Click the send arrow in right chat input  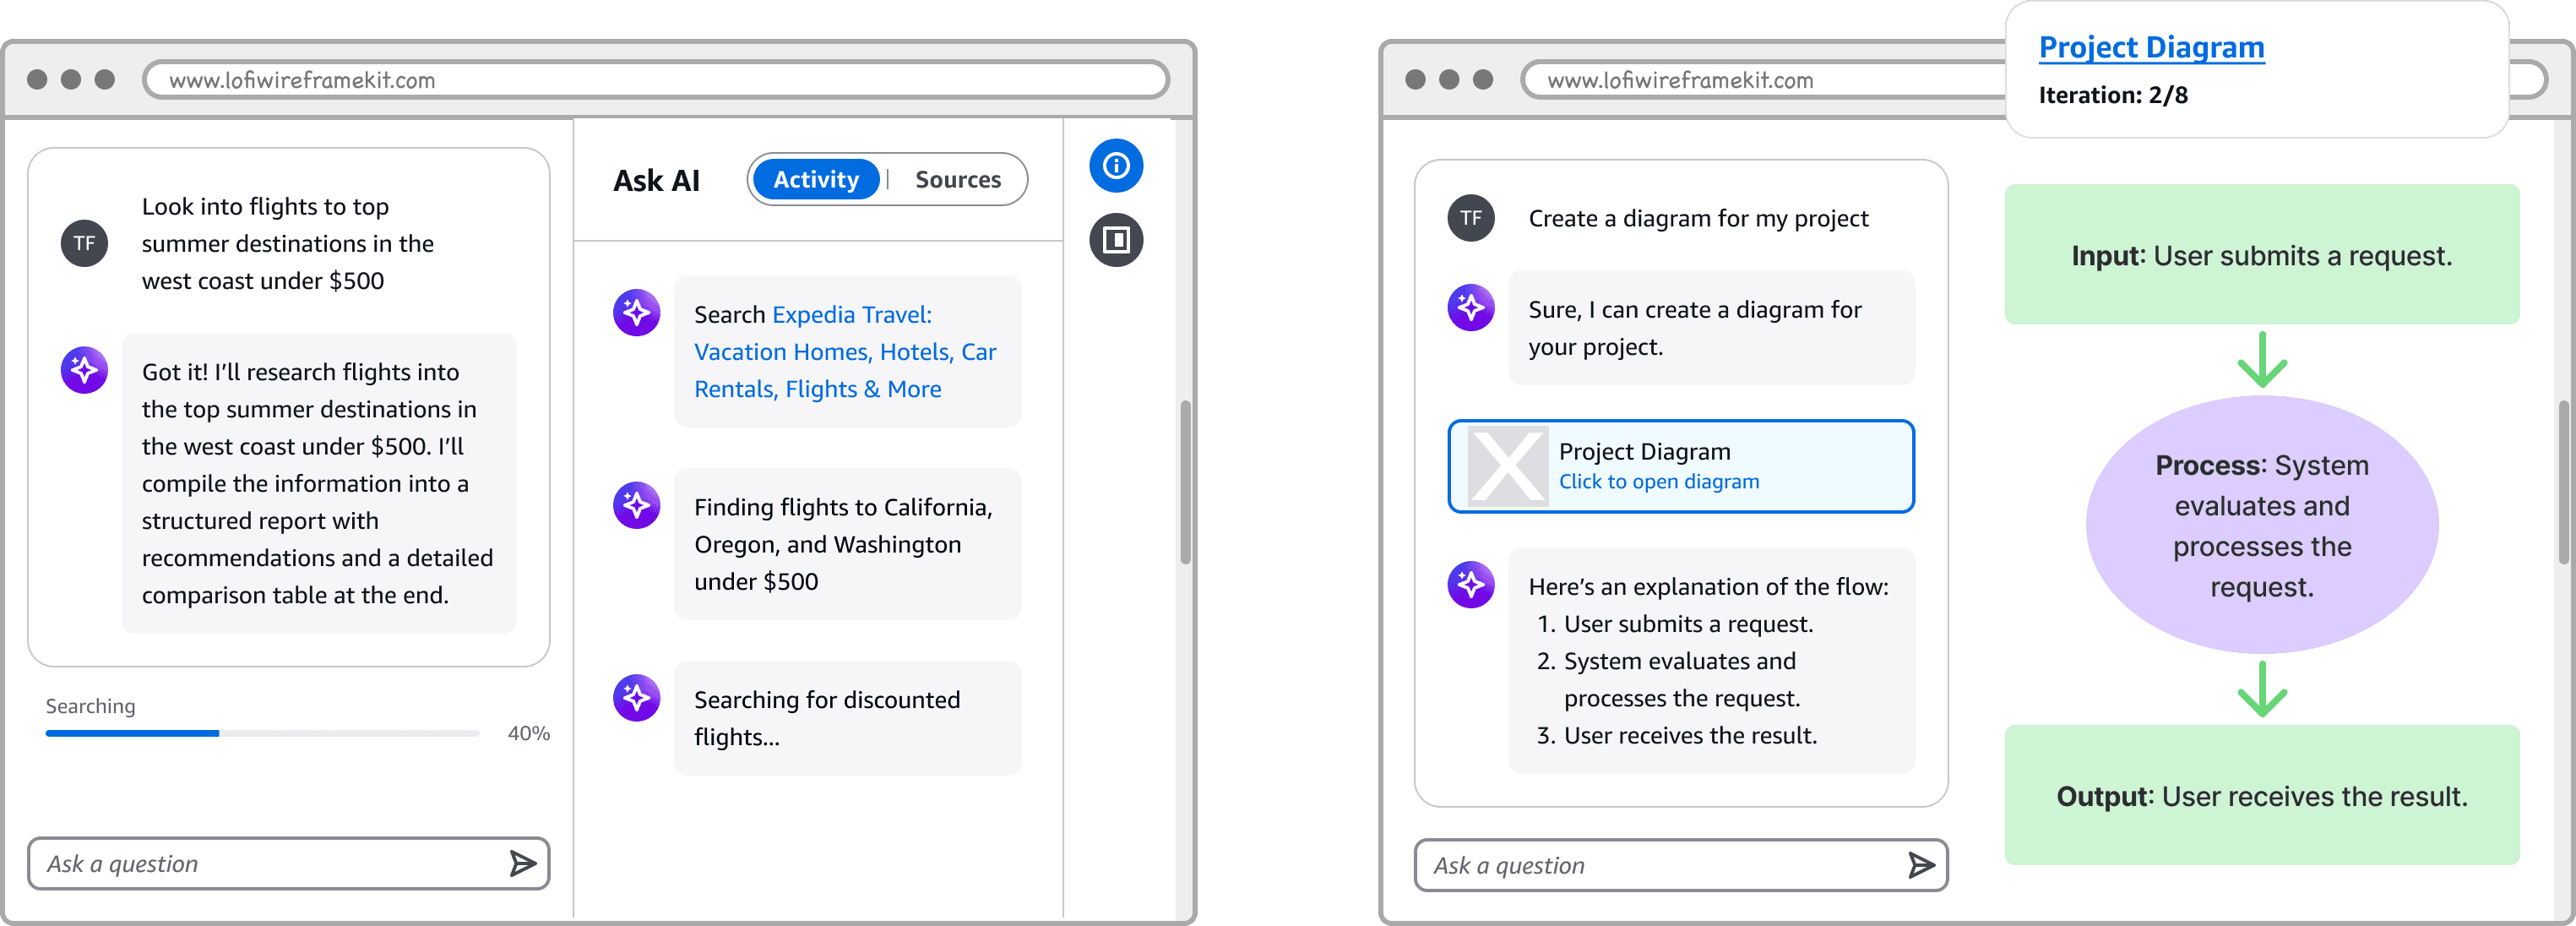coord(1919,865)
